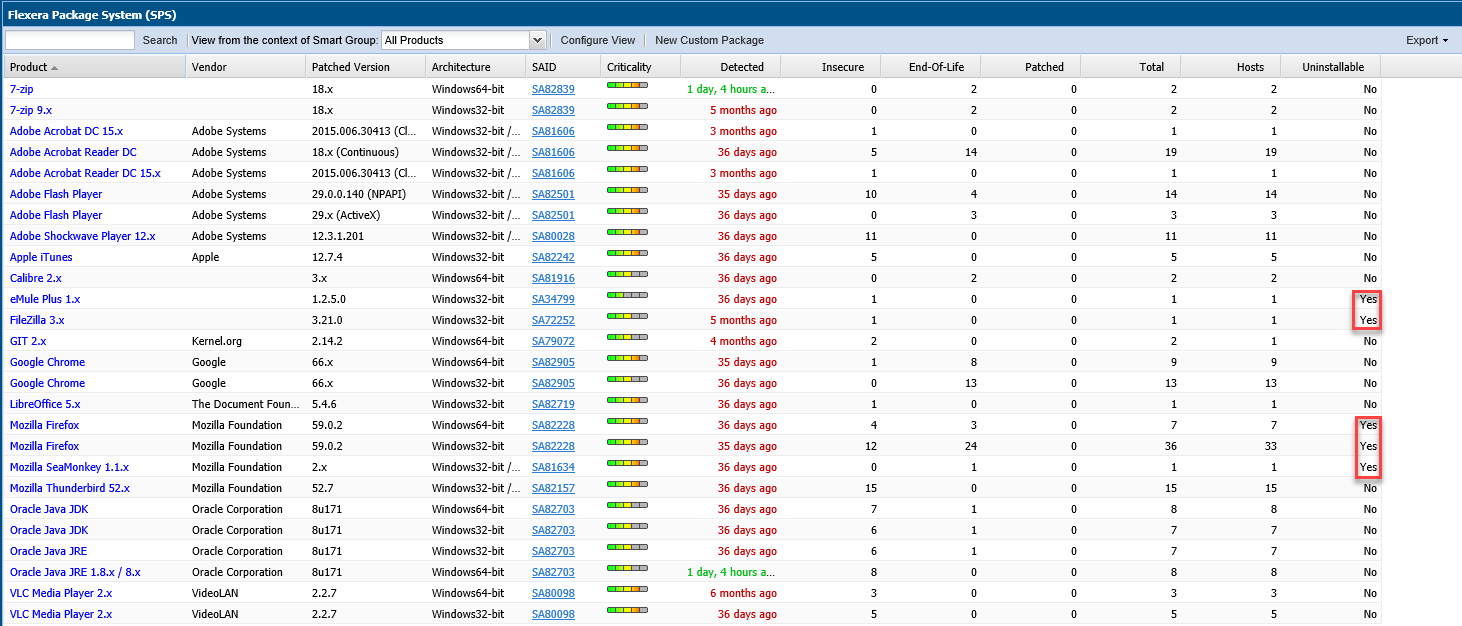Image resolution: width=1462 pixels, height=626 pixels.
Task: Click the Search button
Action: pos(160,40)
